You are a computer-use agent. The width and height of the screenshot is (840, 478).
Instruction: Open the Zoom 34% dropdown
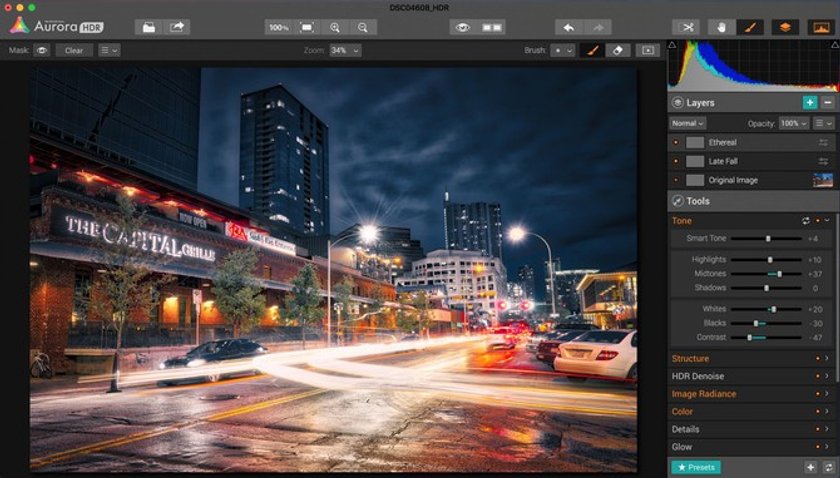(345, 50)
